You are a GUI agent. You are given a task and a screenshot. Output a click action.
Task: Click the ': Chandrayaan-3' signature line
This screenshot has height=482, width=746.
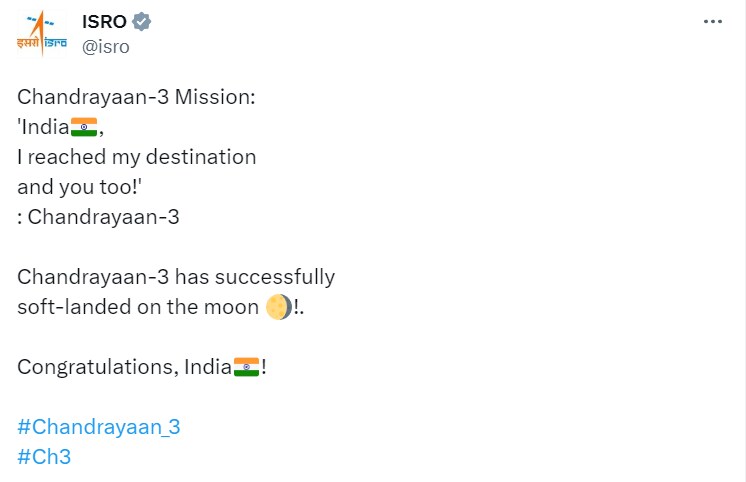98,217
